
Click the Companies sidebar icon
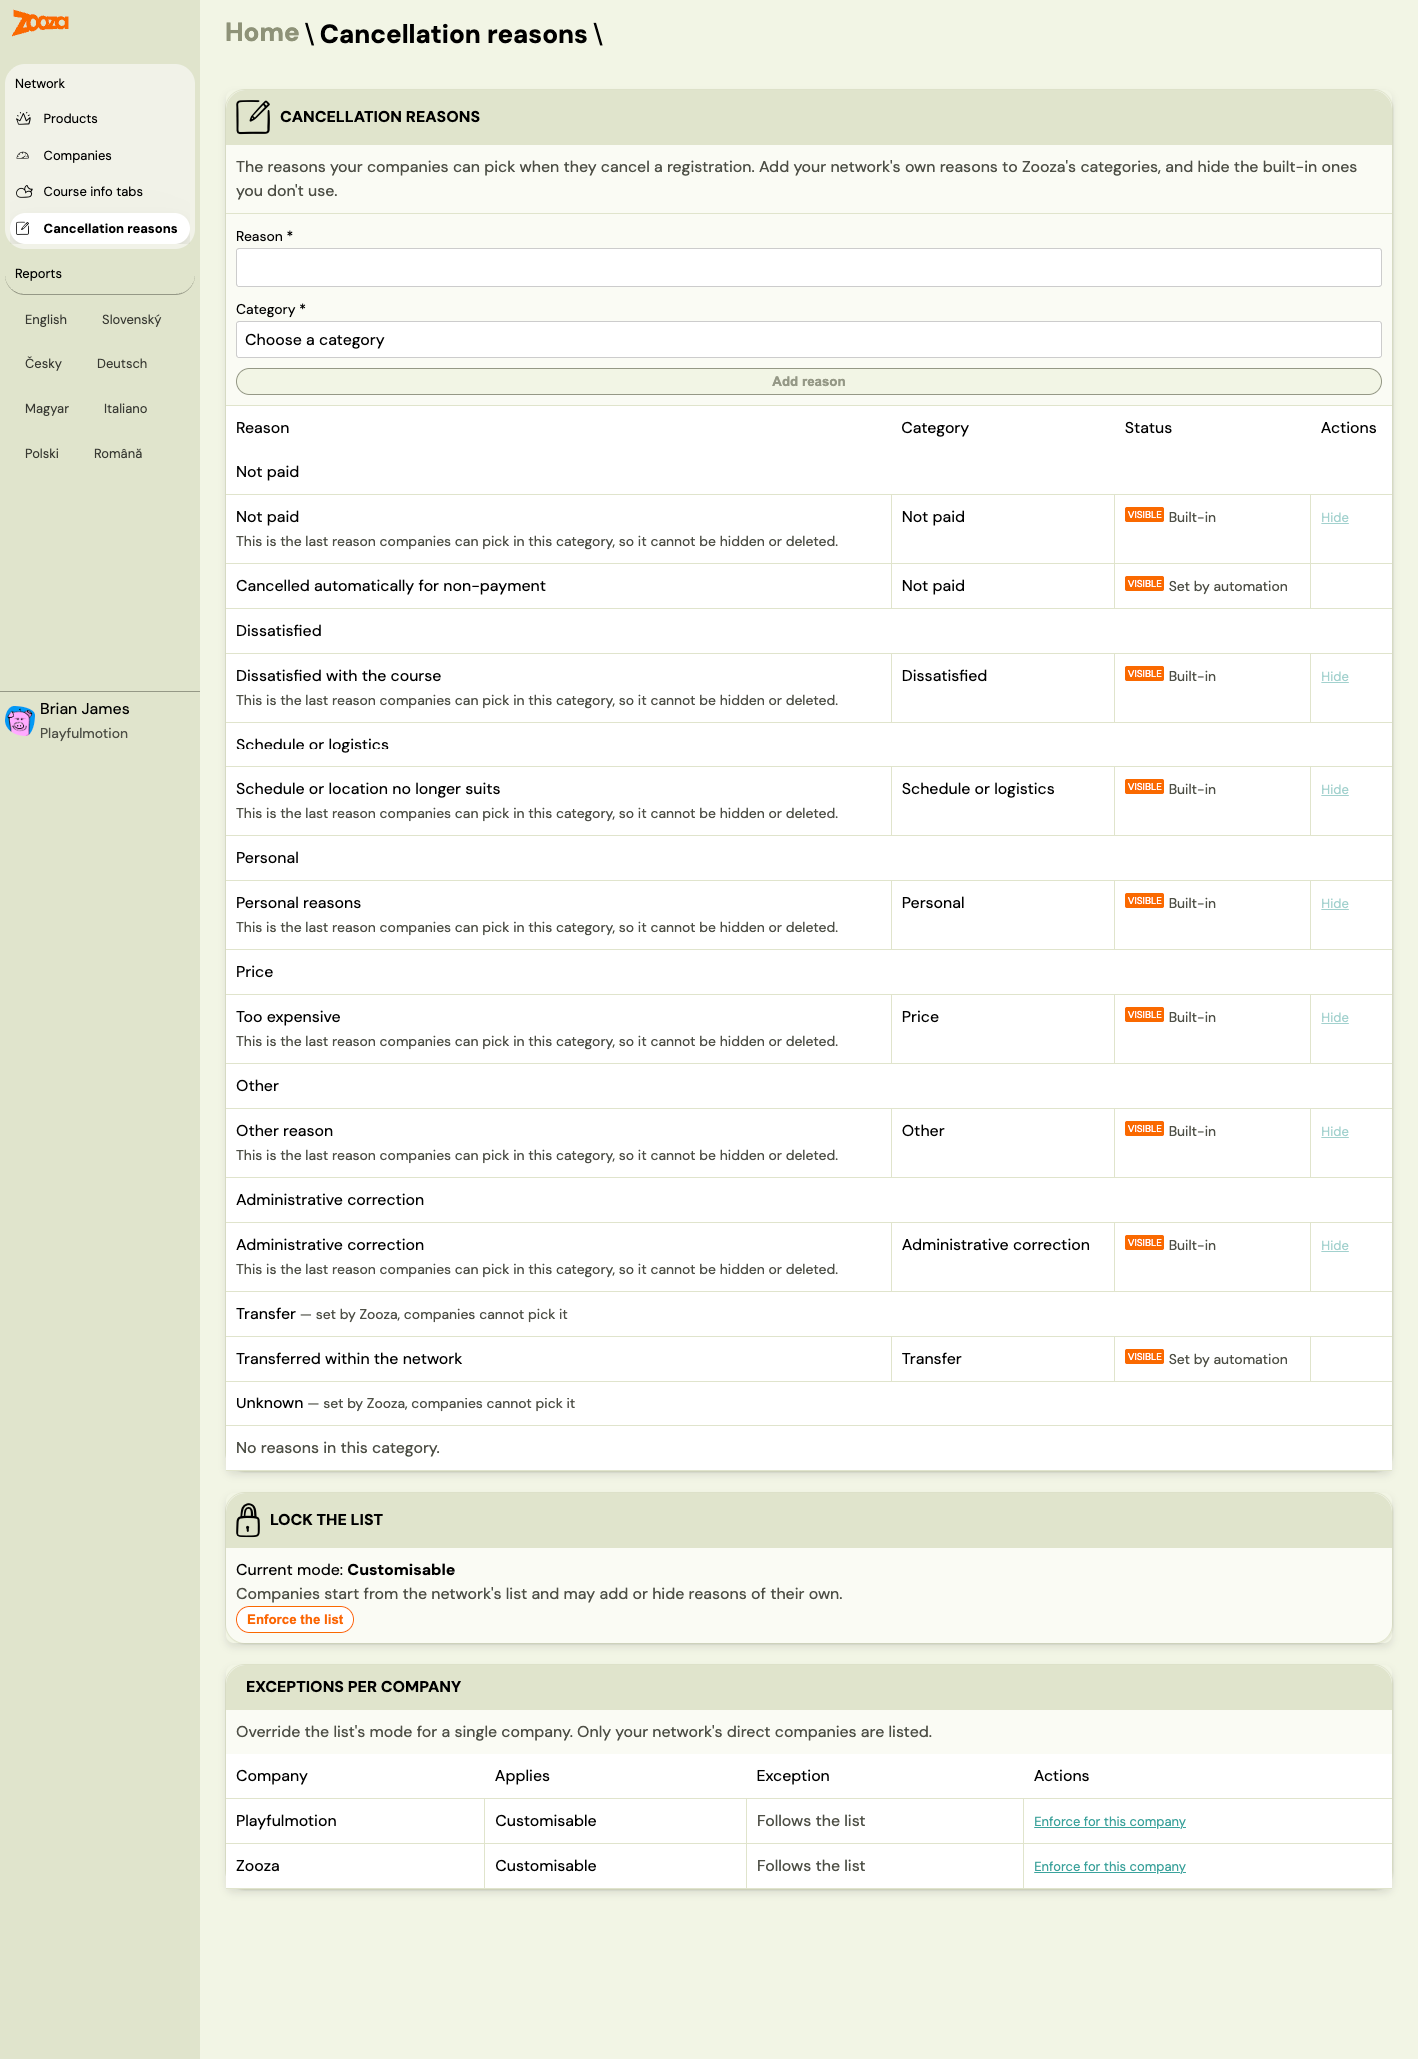[24, 155]
